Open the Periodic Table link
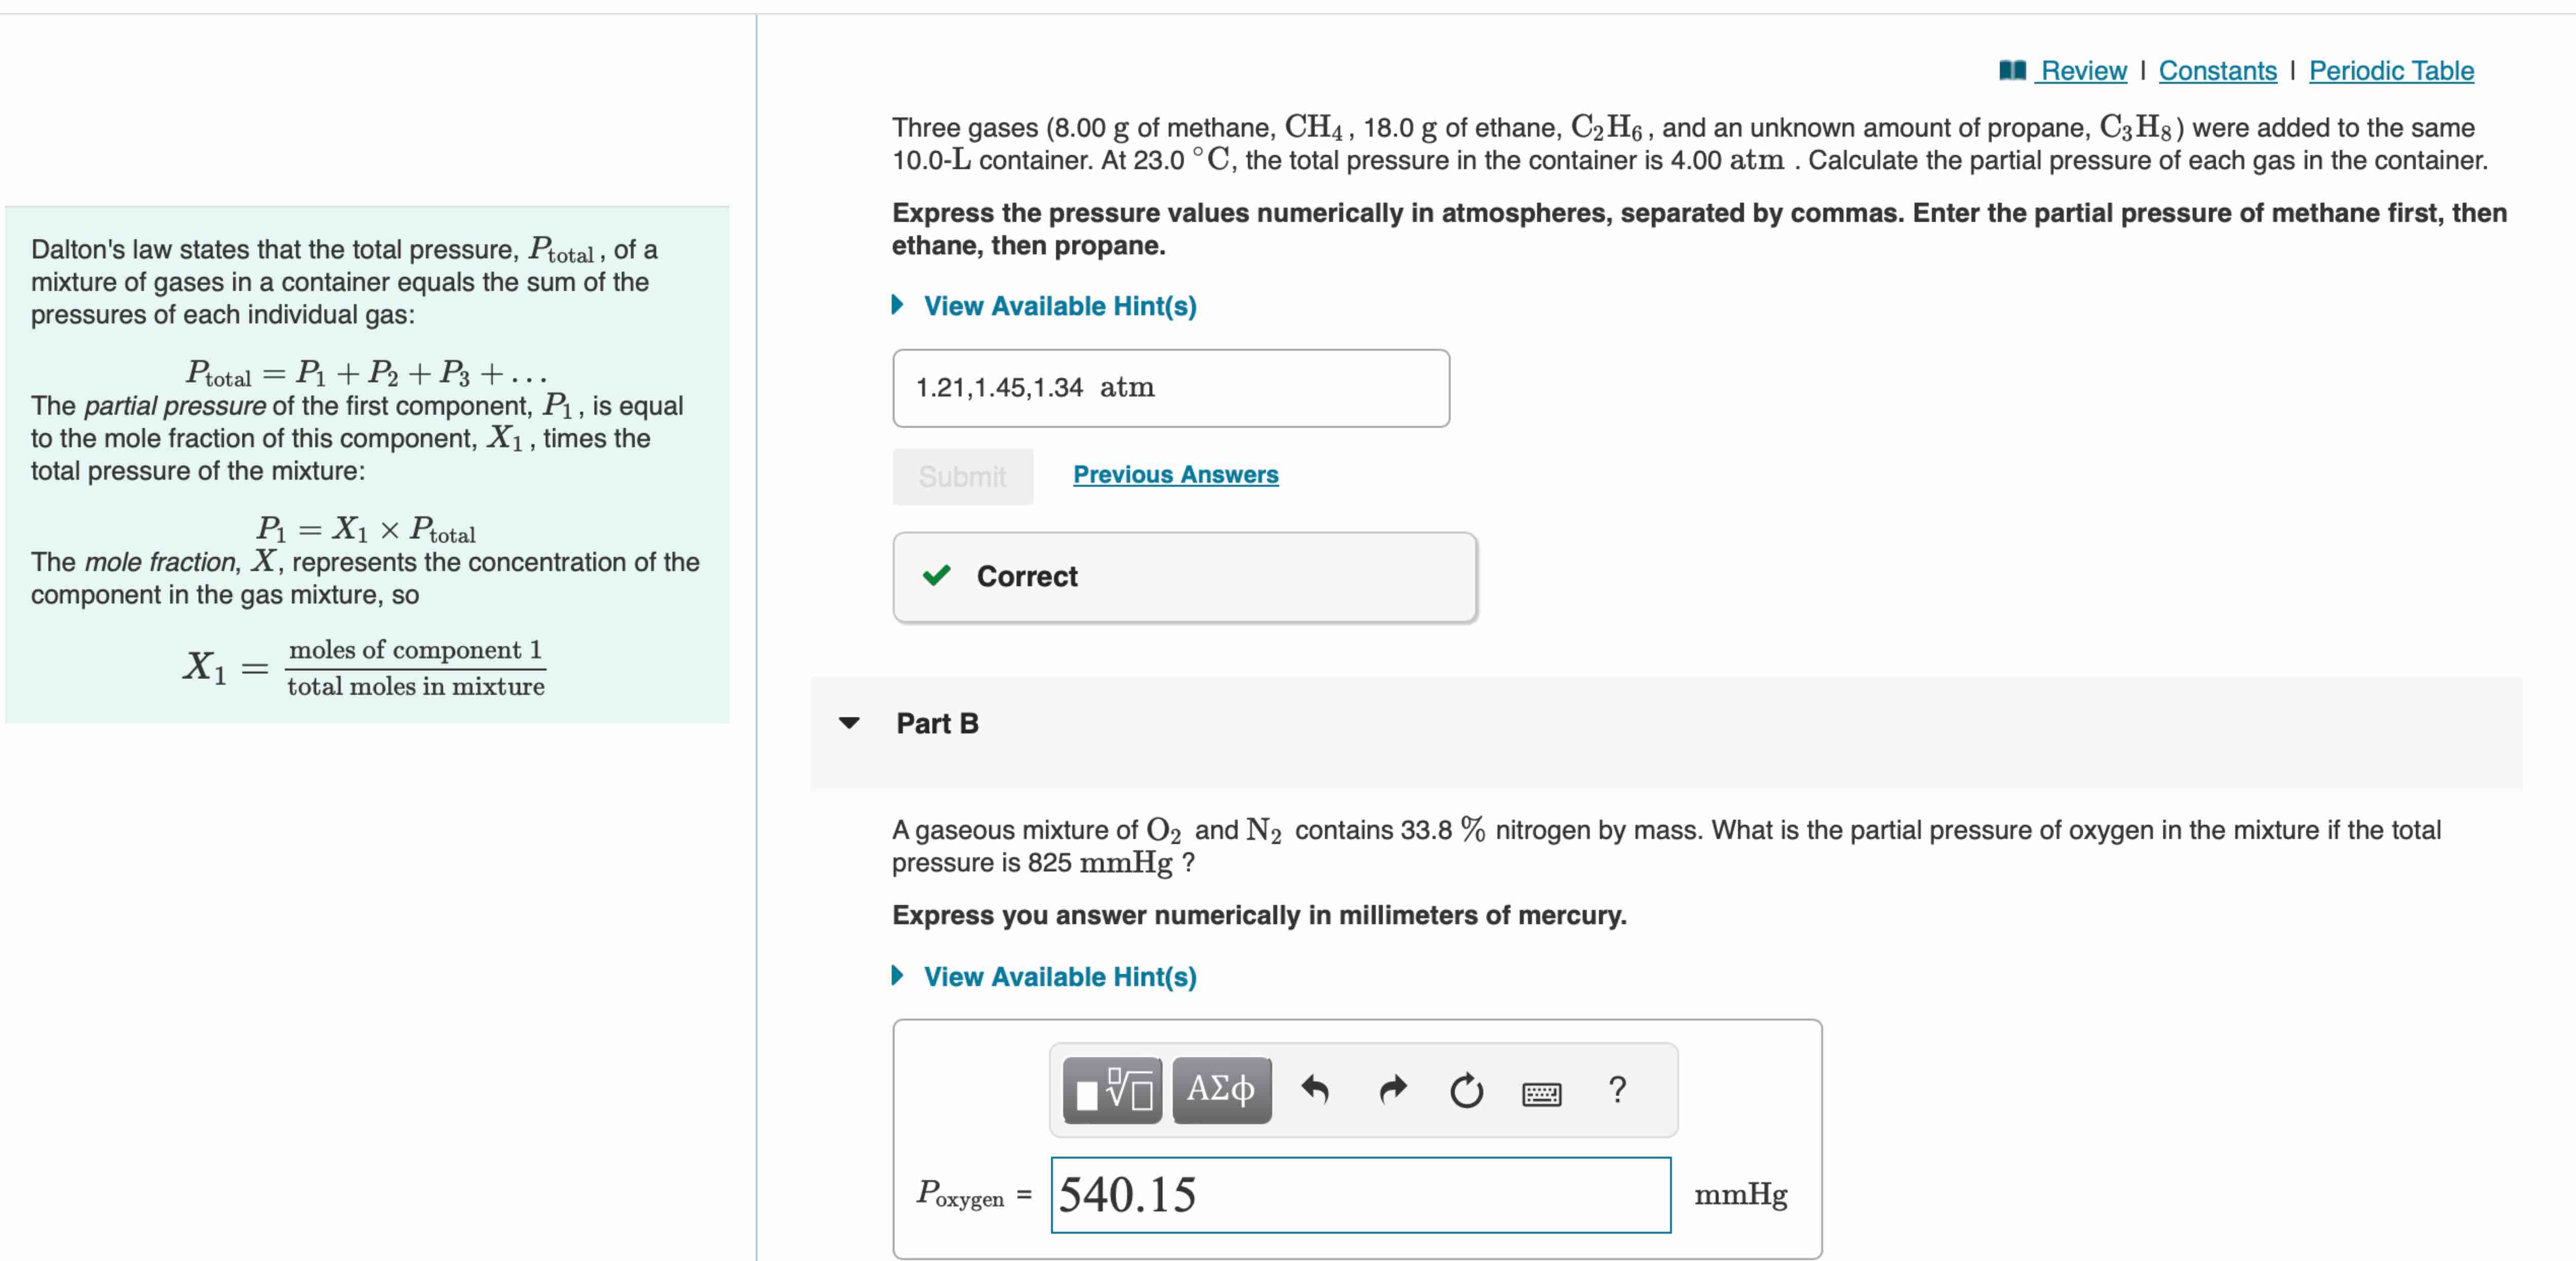Screen dimensions: 2576x1261 click(2392, 70)
